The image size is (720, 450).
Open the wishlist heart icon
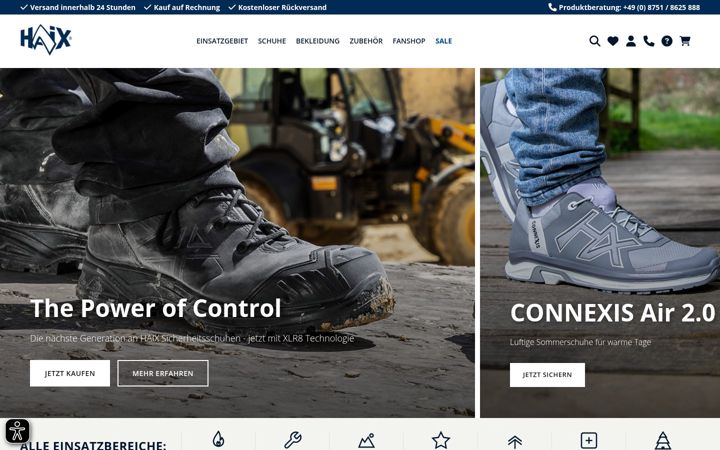pyautogui.click(x=613, y=41)
